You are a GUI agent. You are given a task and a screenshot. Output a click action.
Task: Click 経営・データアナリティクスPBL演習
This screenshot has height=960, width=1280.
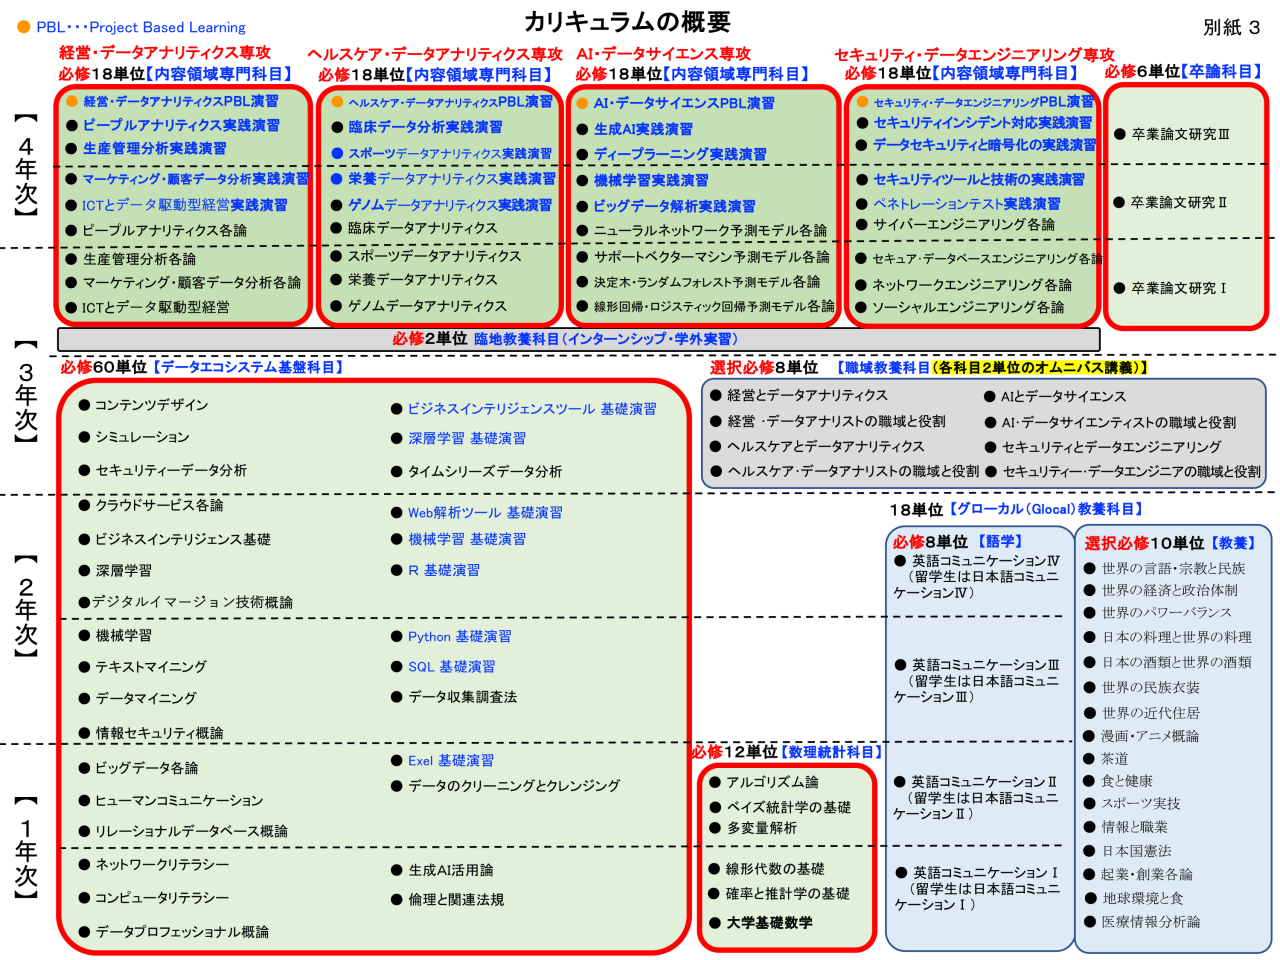click(x=181, y=101)
